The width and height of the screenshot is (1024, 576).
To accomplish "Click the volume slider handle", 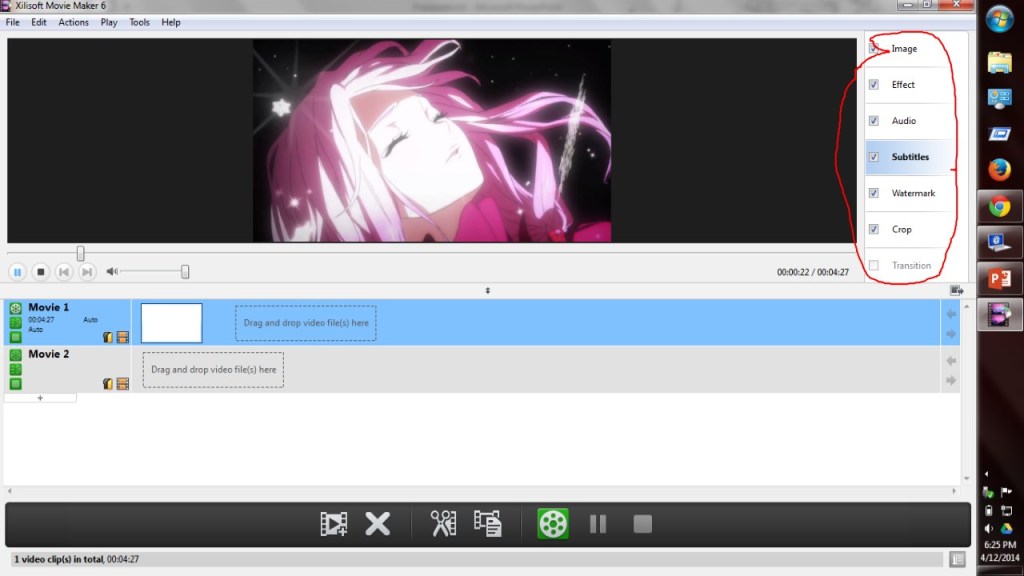I will pyautogui.click(x=185, y=272).
